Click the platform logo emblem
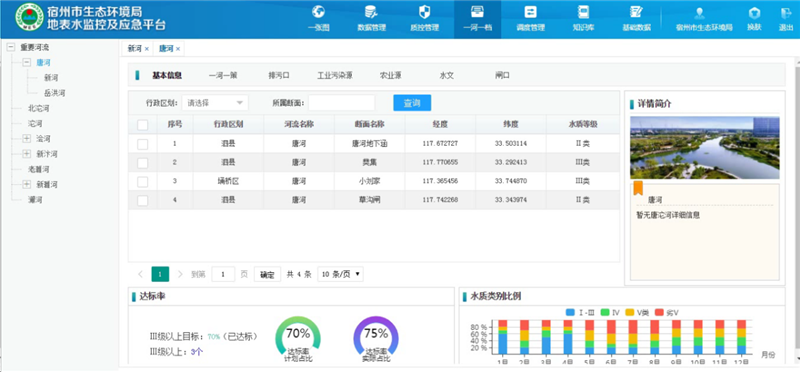This screenshot has height=372, width=800. (29, 18)
